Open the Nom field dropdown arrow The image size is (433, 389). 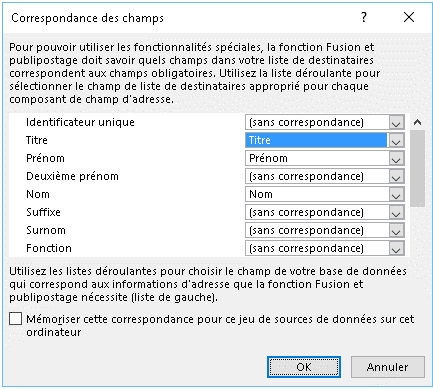(x=396, y=194)
